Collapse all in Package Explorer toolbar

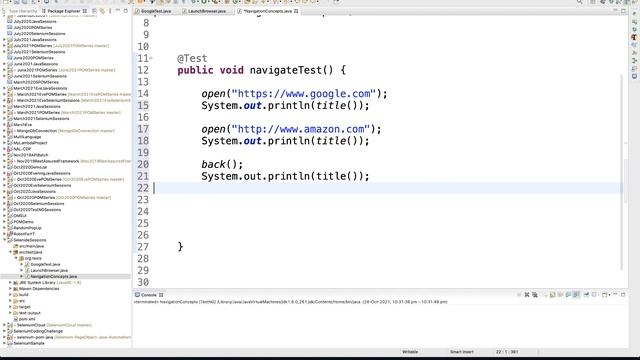pyautogui.click(x=94, y=11)
